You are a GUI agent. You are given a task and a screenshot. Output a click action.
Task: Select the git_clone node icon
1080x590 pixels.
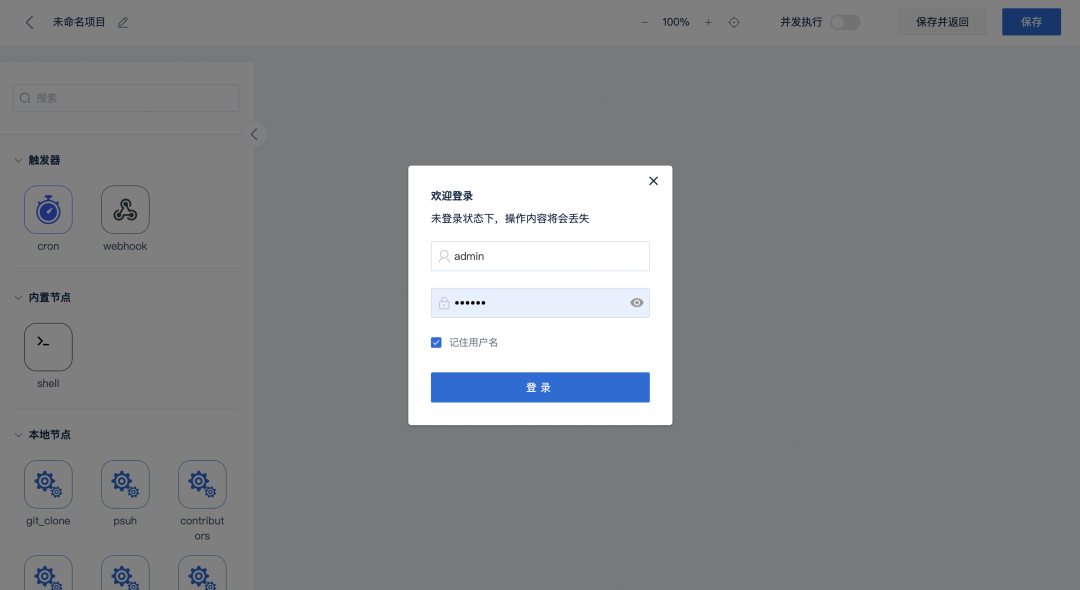tap(48, 484)
